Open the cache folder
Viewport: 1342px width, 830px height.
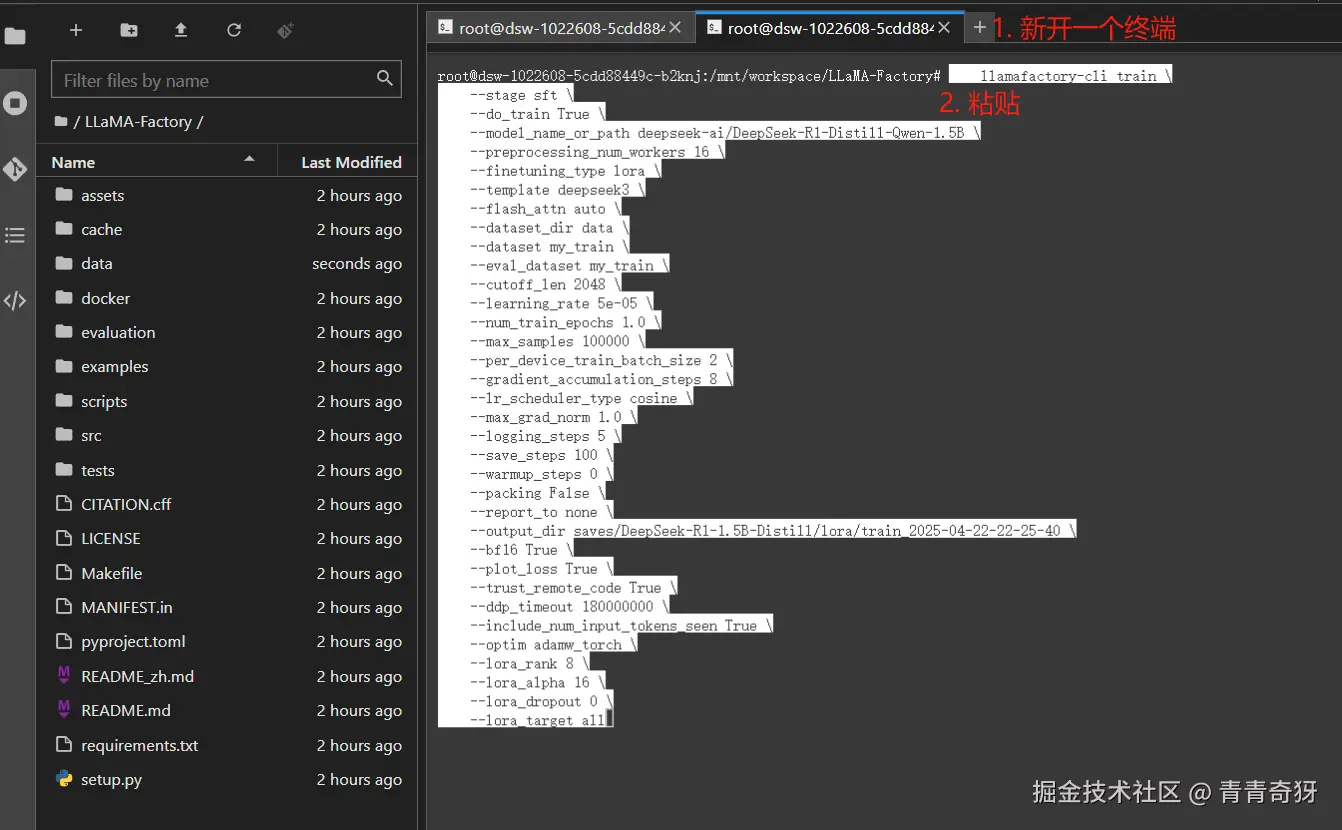229,229
